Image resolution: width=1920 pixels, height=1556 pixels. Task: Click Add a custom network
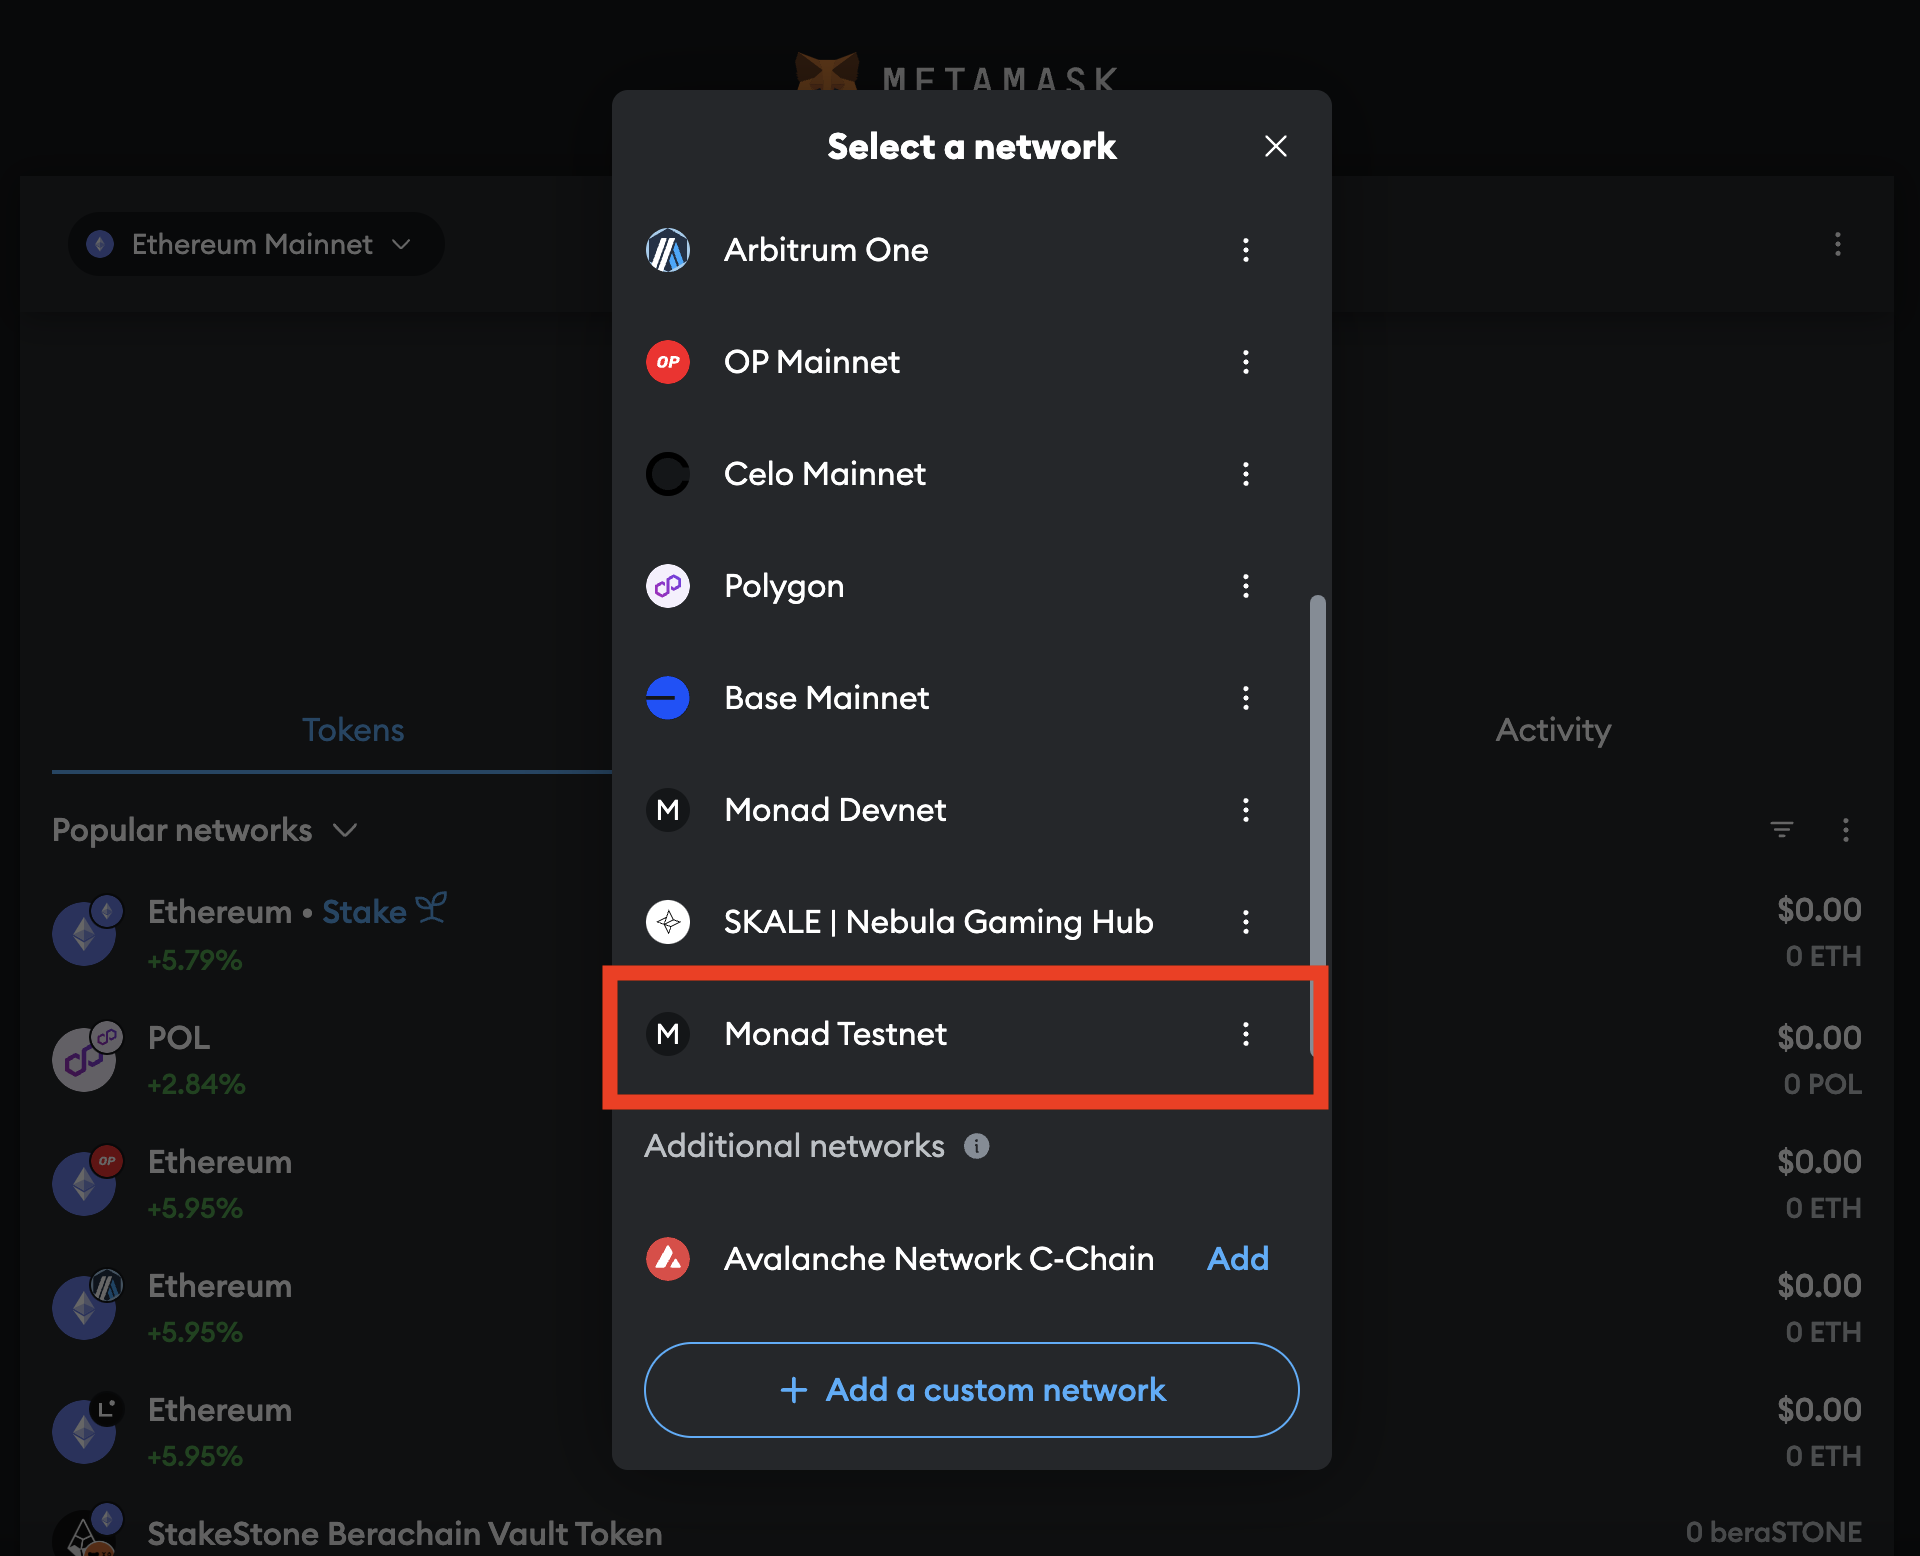[971, 1390]
